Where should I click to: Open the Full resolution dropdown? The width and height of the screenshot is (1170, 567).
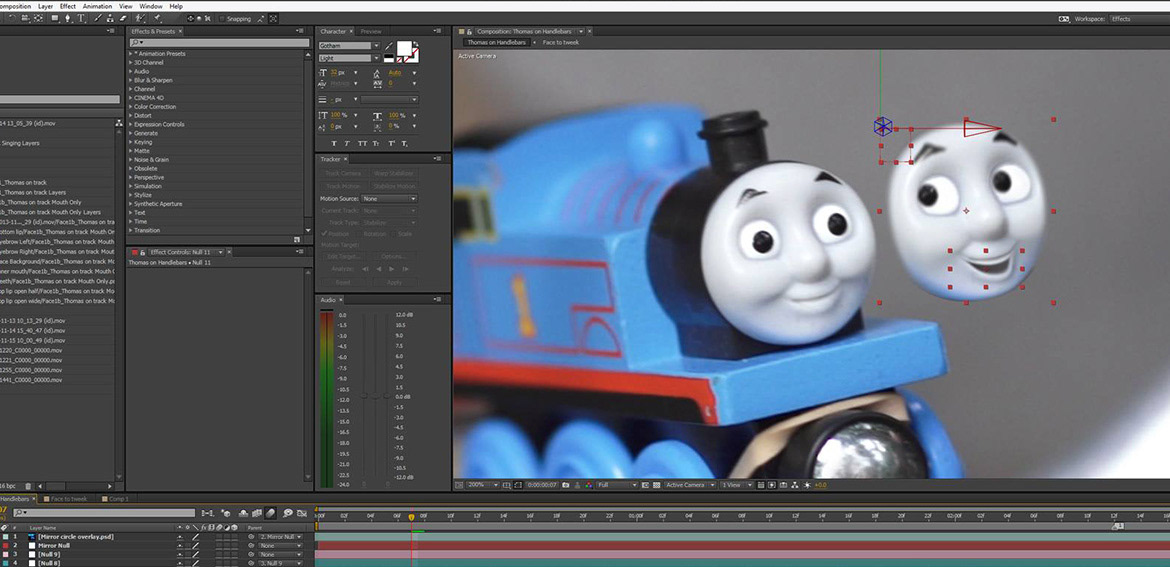click(x=617, y=485)
